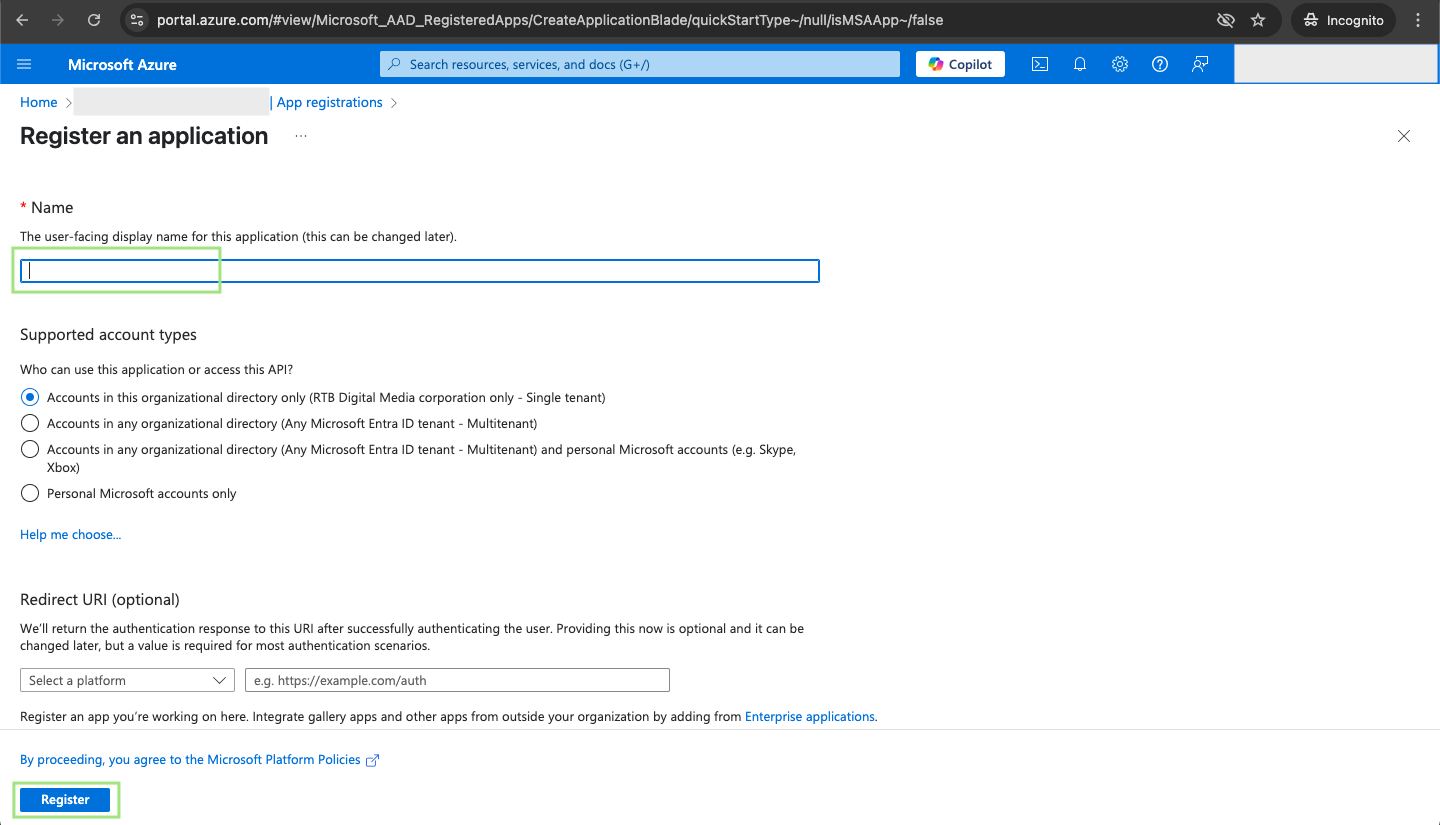Click the Who can use this application question text
This screenshot has height=825, width=1440.
(156, 370)
